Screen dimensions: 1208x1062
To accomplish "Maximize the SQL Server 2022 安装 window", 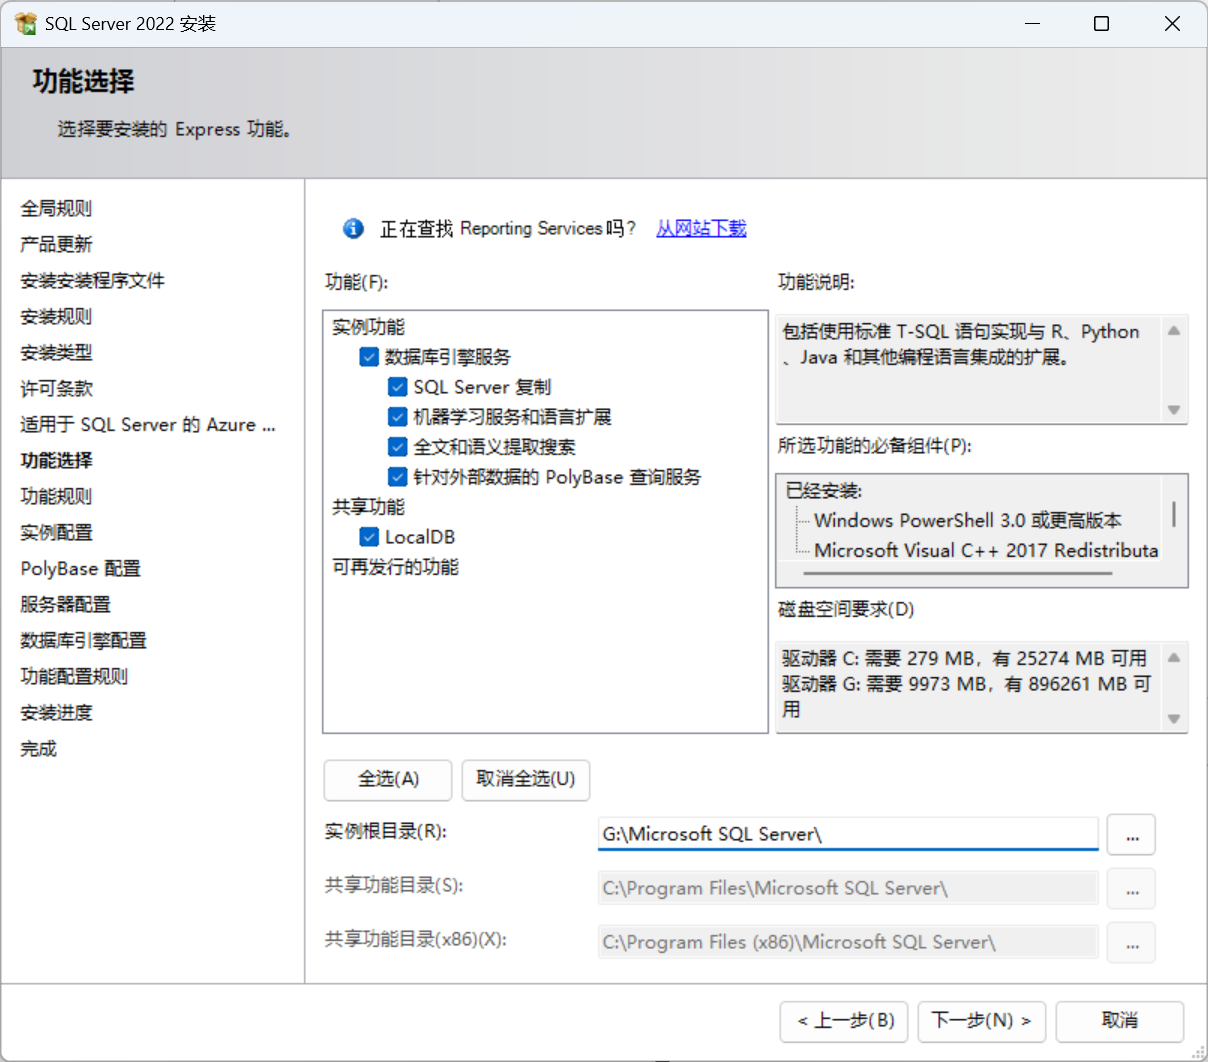I will tap(1101, 24).
